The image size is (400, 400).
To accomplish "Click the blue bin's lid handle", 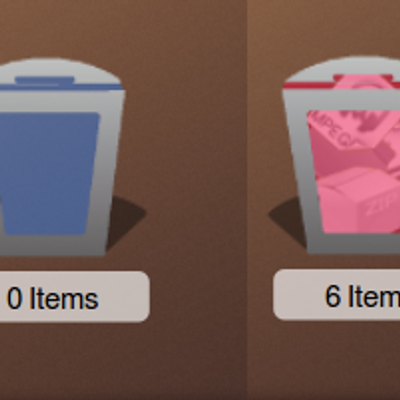I will (45, 80).
